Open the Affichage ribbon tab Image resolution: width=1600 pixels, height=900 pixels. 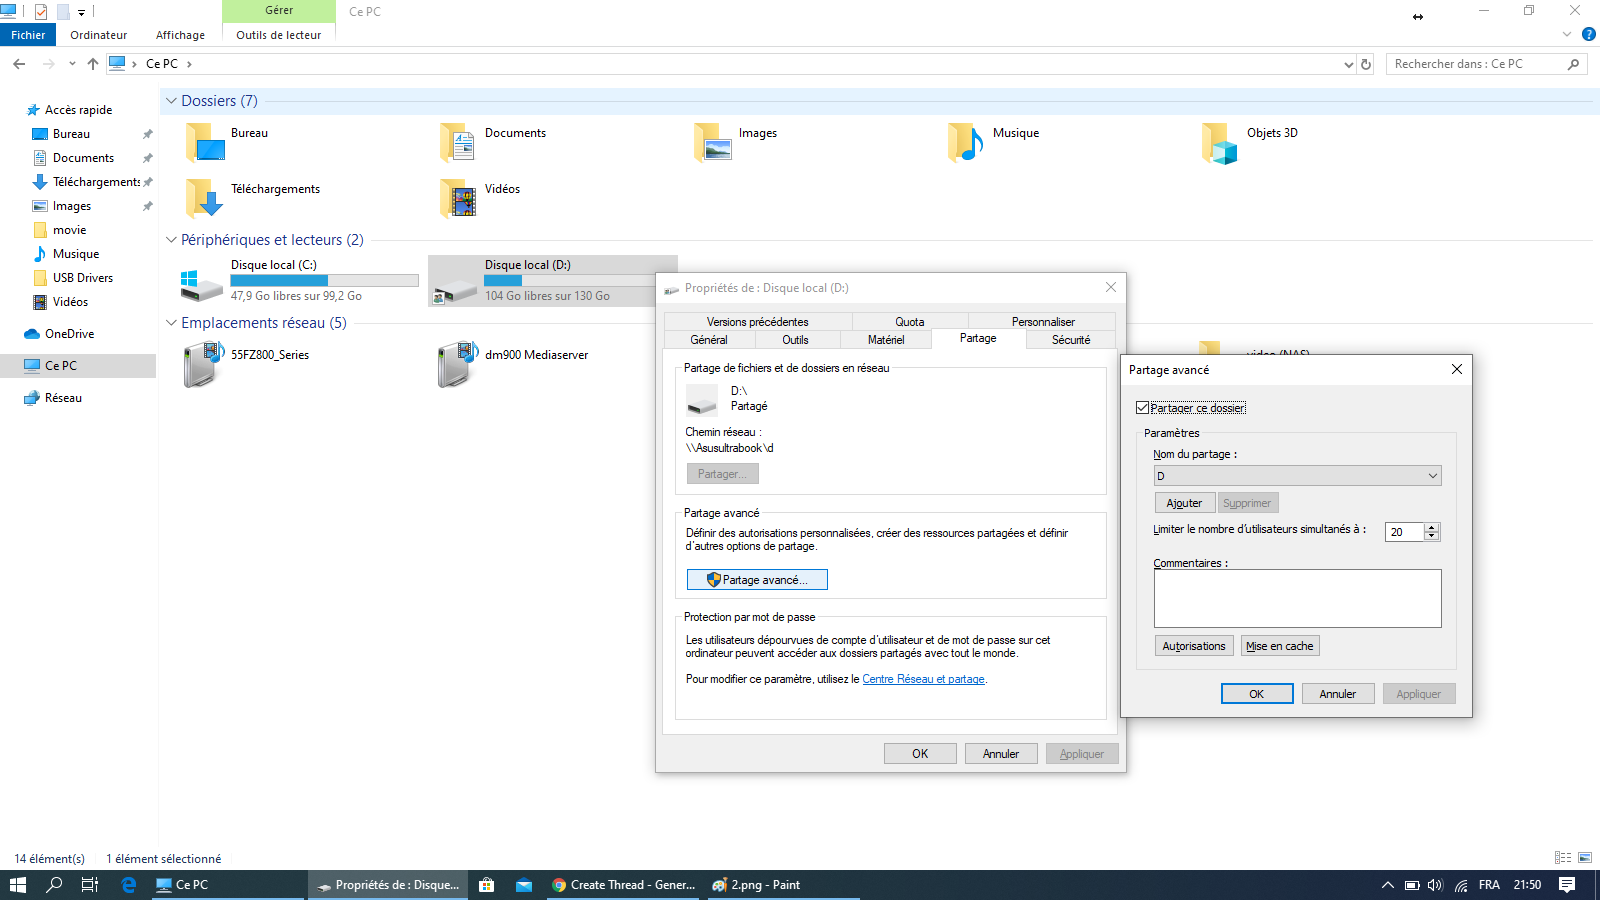point(180,35)
